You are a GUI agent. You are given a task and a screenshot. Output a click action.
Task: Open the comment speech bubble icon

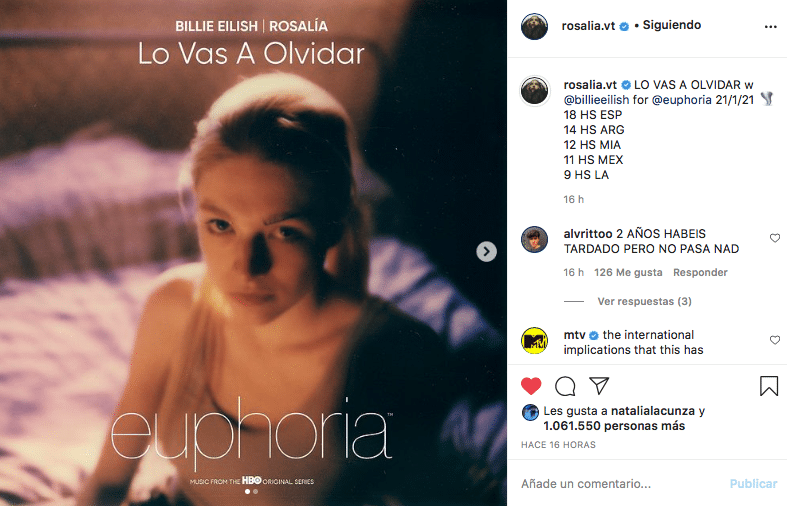pos(565,386)
